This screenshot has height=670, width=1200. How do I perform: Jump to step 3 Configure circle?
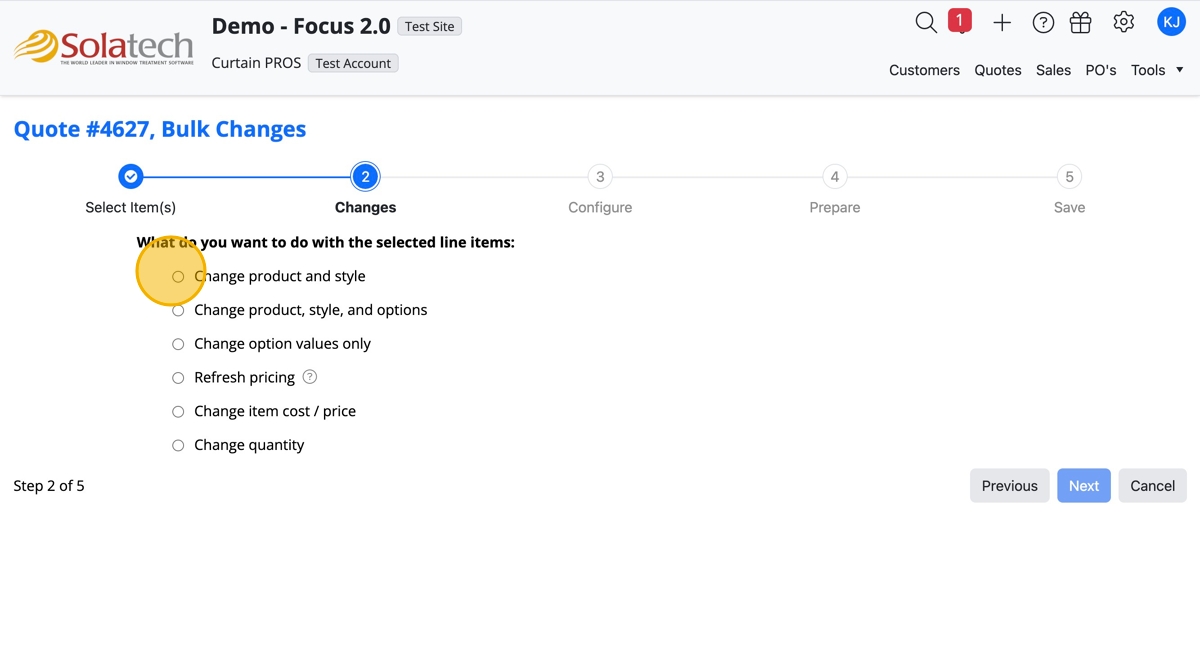pos(600,177)
